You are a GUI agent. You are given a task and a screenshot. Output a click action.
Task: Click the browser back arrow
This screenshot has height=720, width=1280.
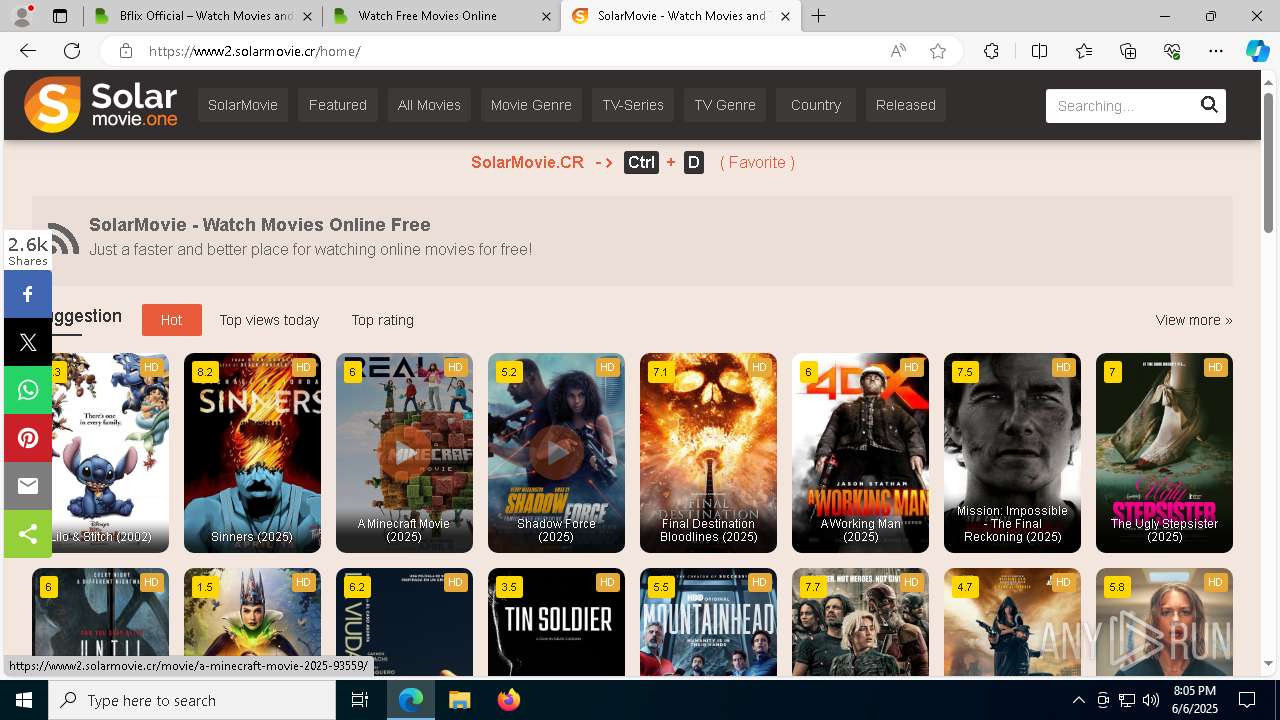tap(28, 51)
